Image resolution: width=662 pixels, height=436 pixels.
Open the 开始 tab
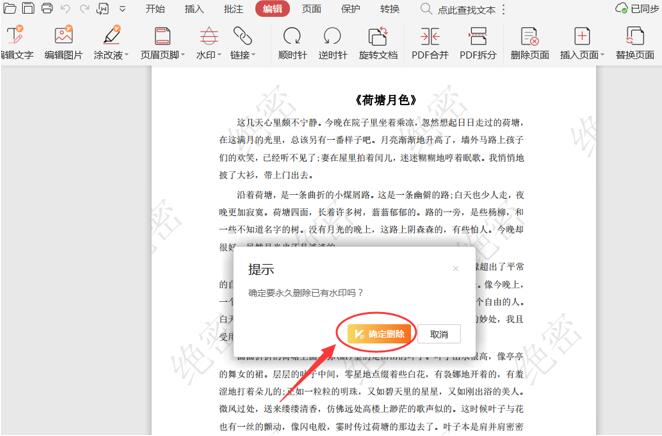[x=155, y=9]
